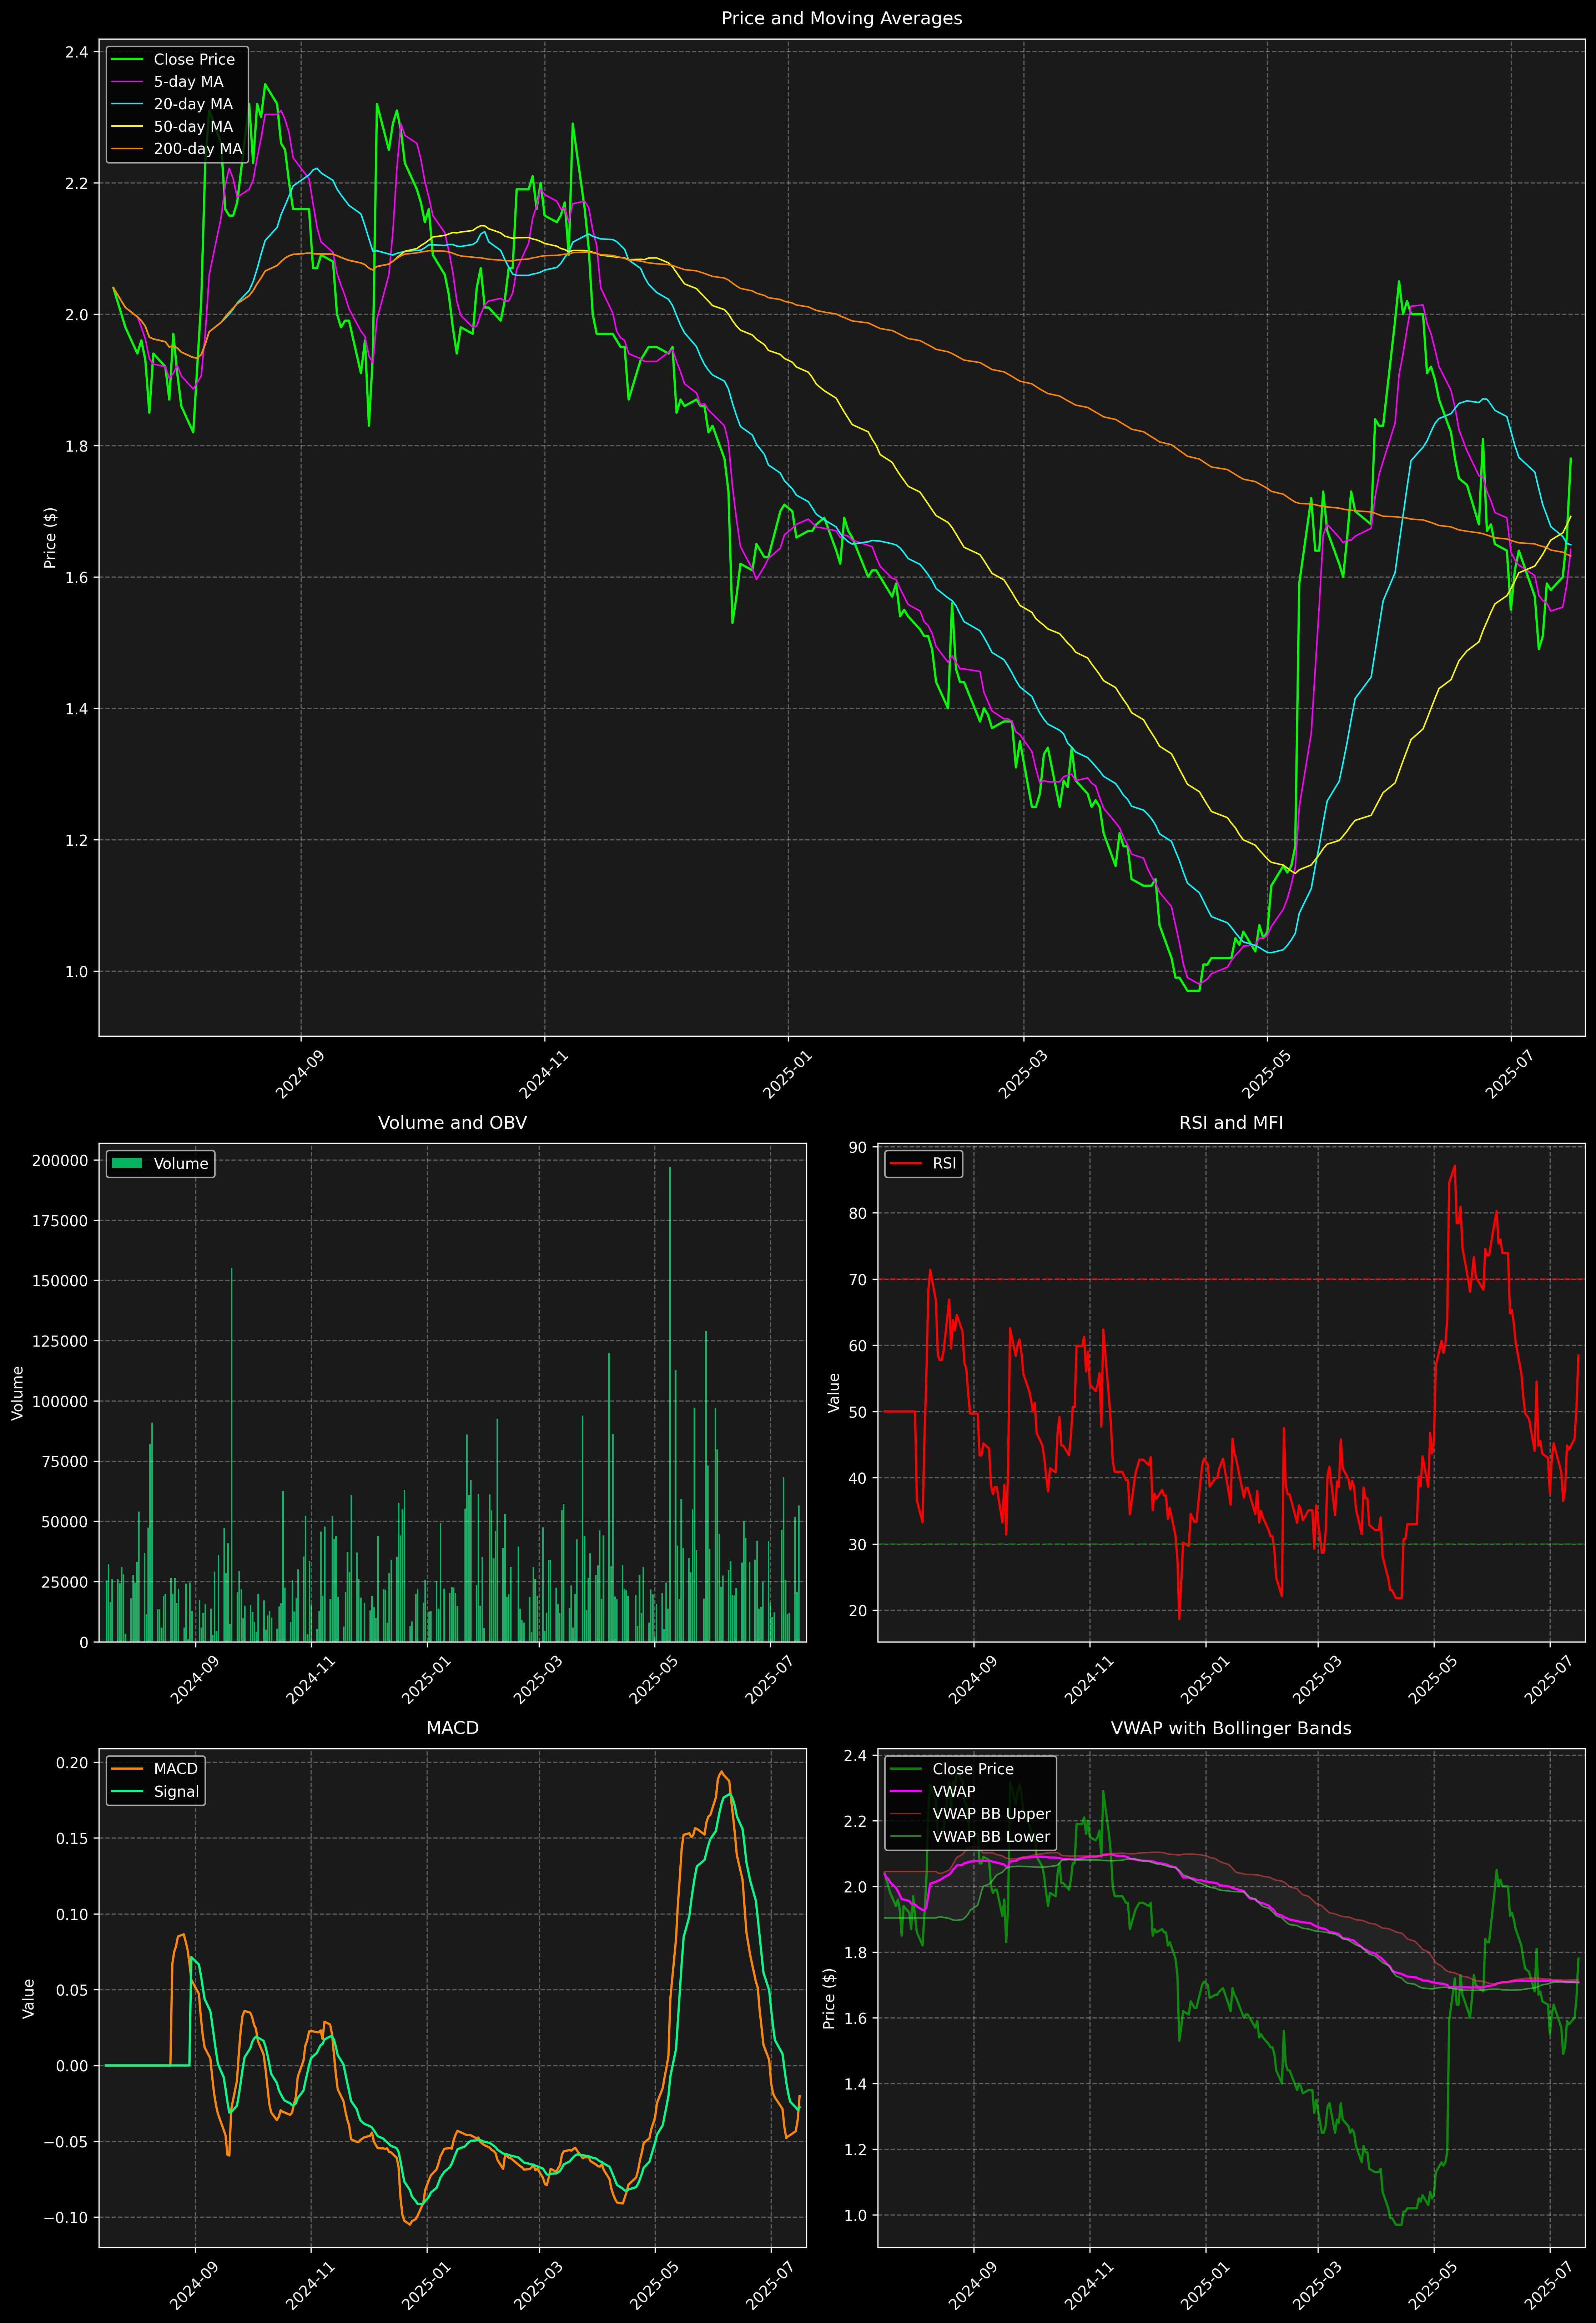Click the '200000' tick on Volume chart
1596x2323 pixels.
[x=60, y=1161]
